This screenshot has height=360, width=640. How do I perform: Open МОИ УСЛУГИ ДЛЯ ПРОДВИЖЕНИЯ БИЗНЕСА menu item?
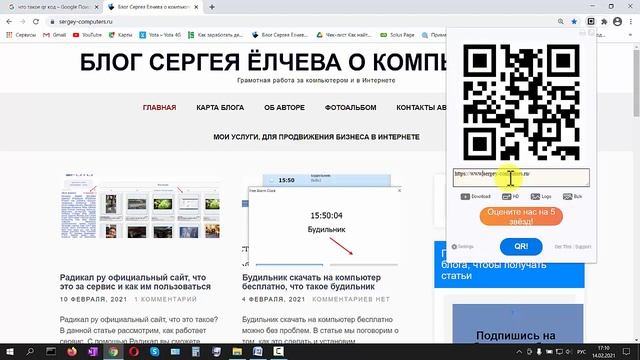pyautogui.click(x=316, y=137)
